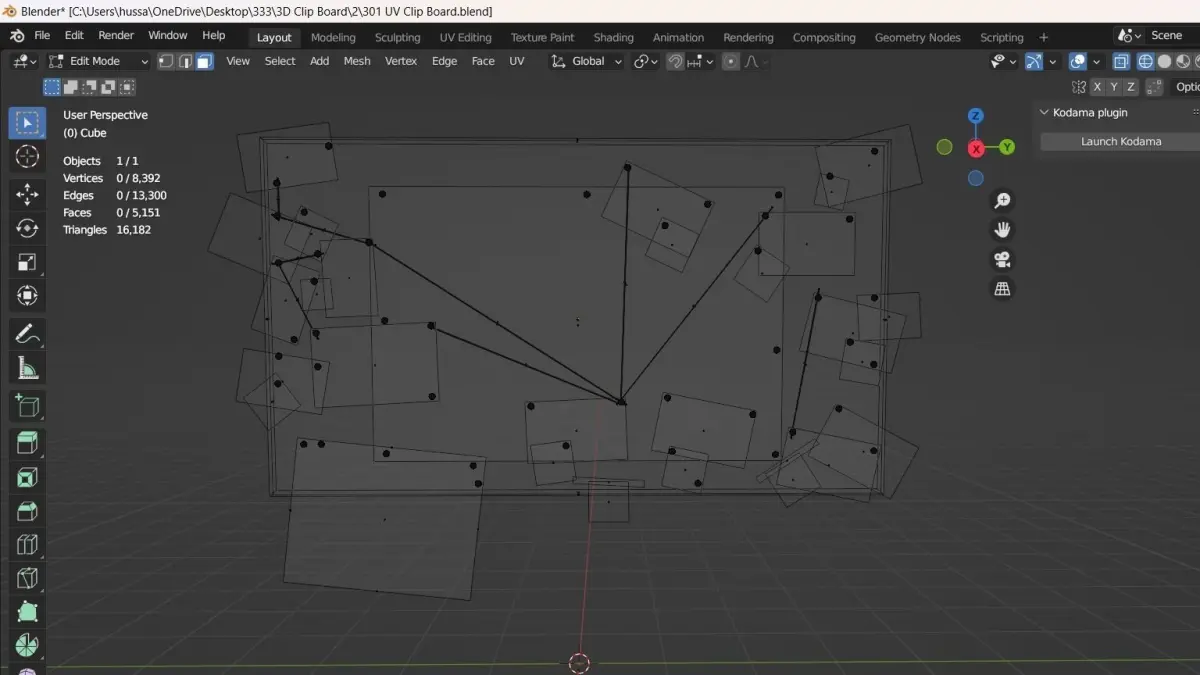Open the pivot point dropdown
Image resolution: width=1200 pixels, height=675 pixels.
point(646,61)
